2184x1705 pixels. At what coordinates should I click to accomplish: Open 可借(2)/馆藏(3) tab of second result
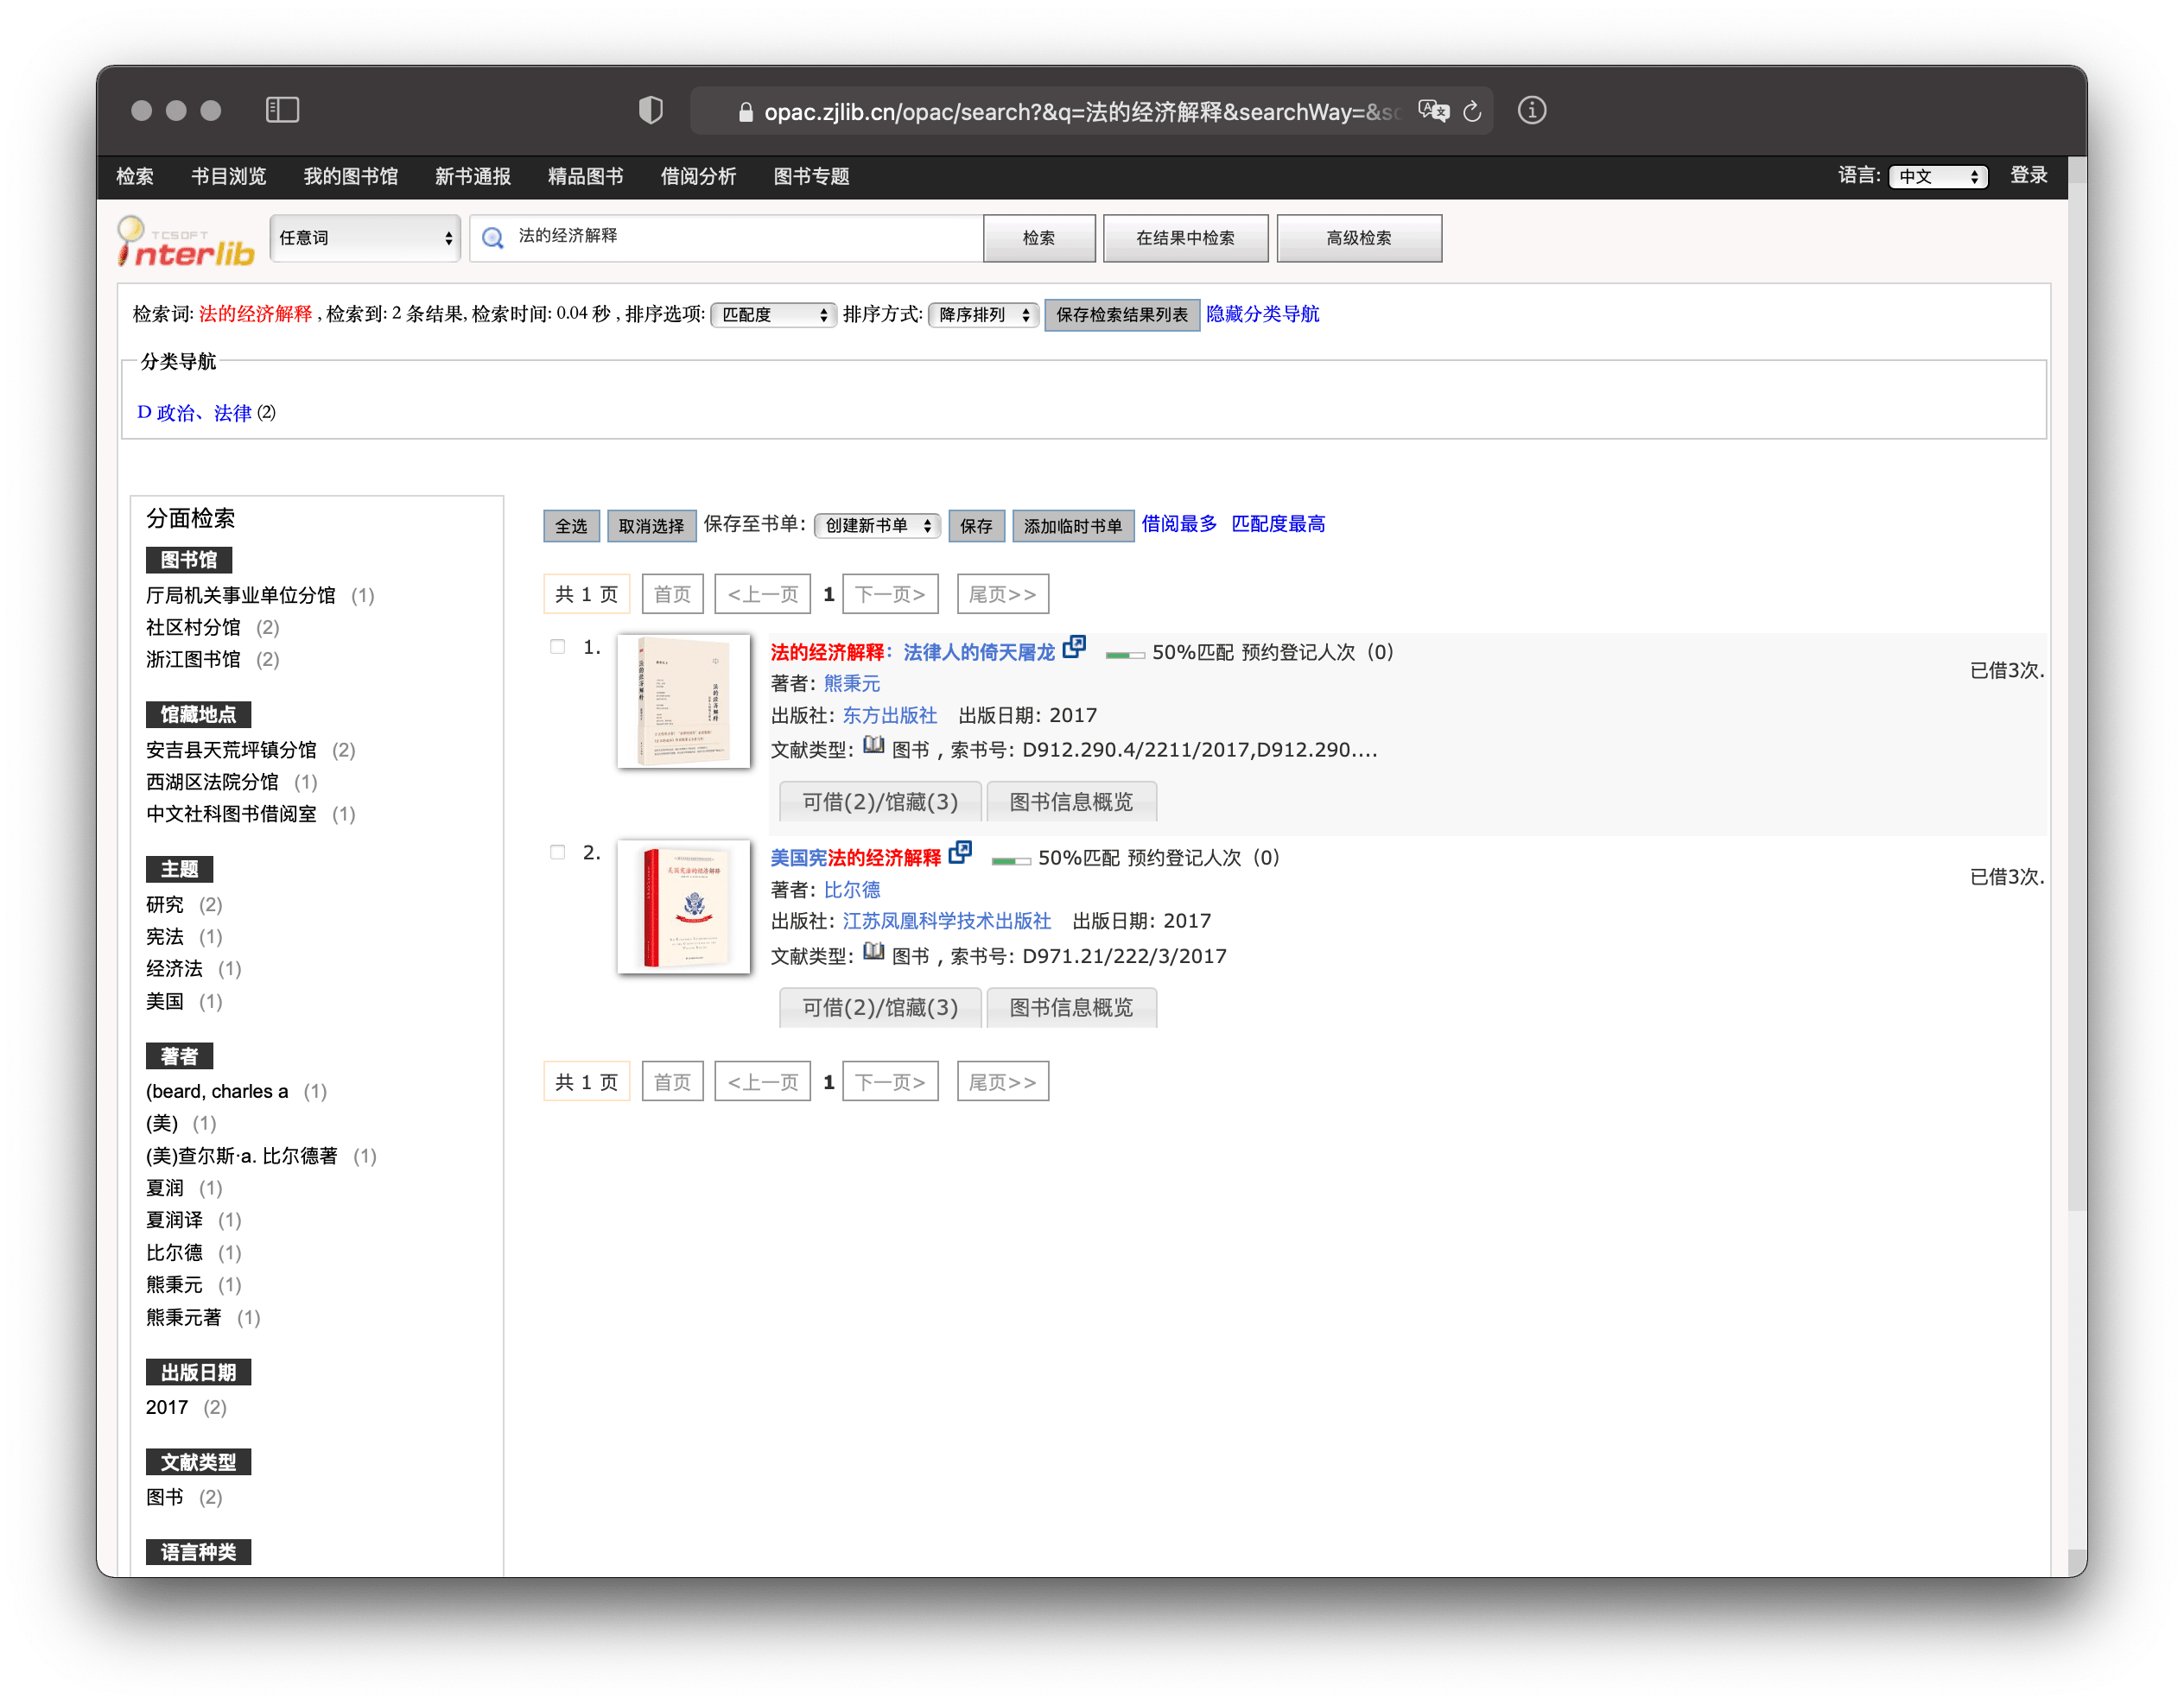pos(880,1008)
